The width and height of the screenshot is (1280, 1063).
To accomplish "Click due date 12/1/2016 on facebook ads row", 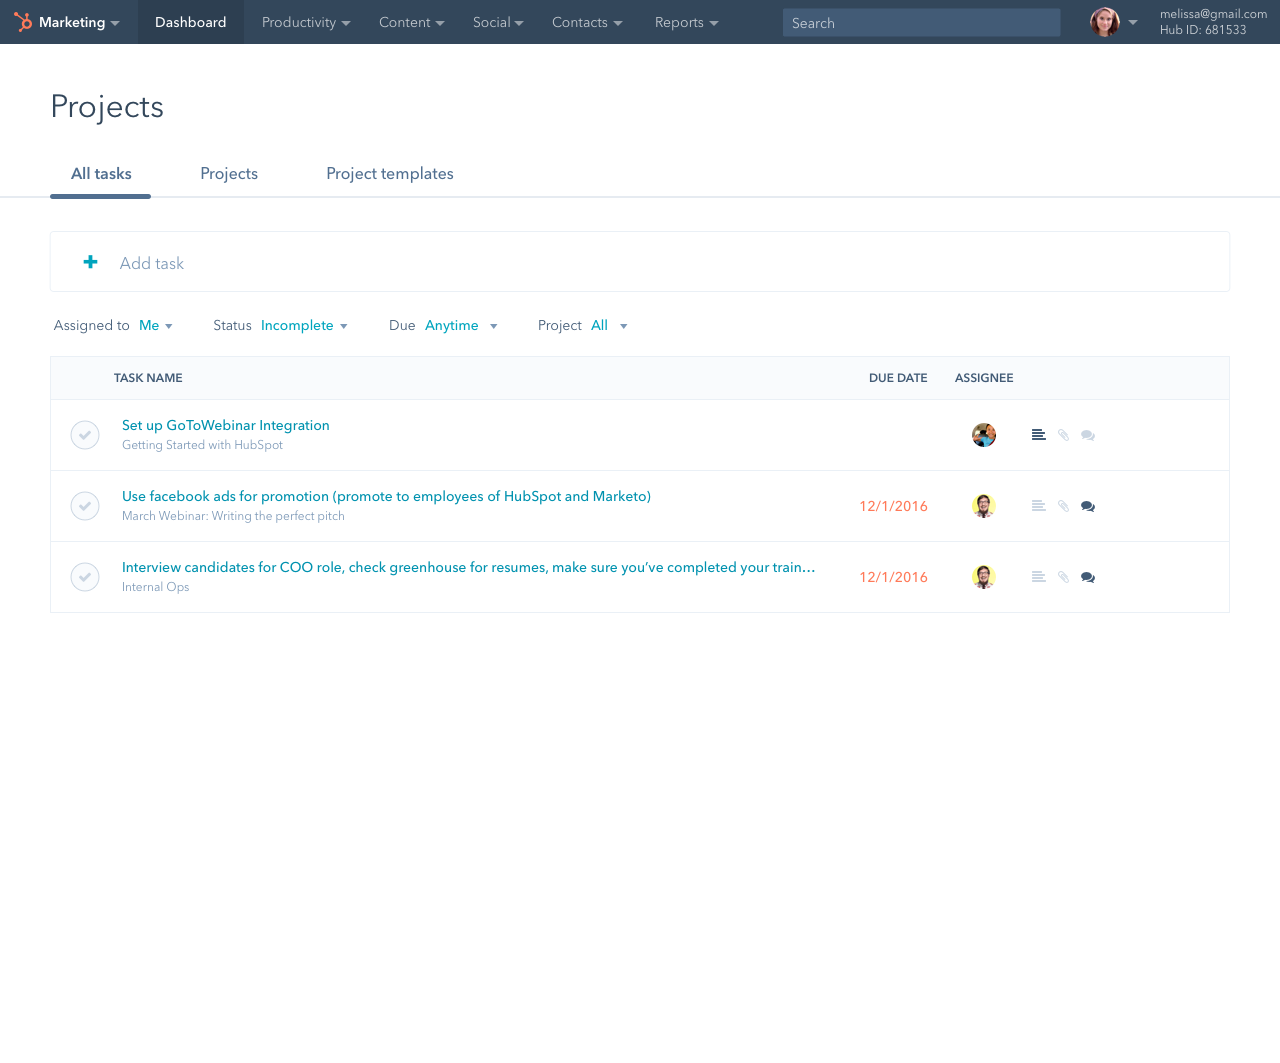I will (893, 506).
